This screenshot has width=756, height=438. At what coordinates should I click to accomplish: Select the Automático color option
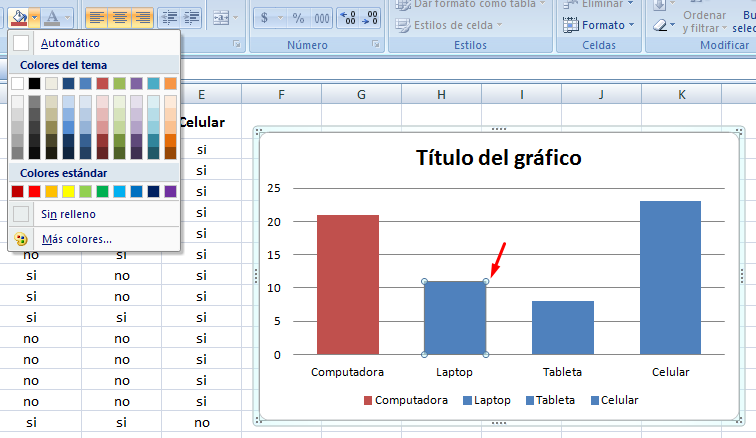[70, 43]
